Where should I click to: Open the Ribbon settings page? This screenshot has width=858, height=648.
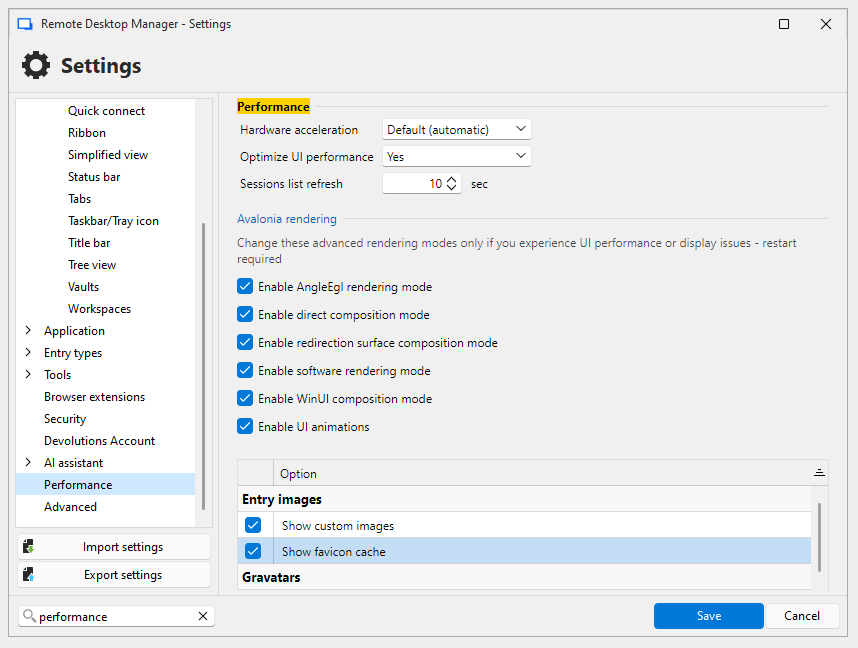(86, 132)
